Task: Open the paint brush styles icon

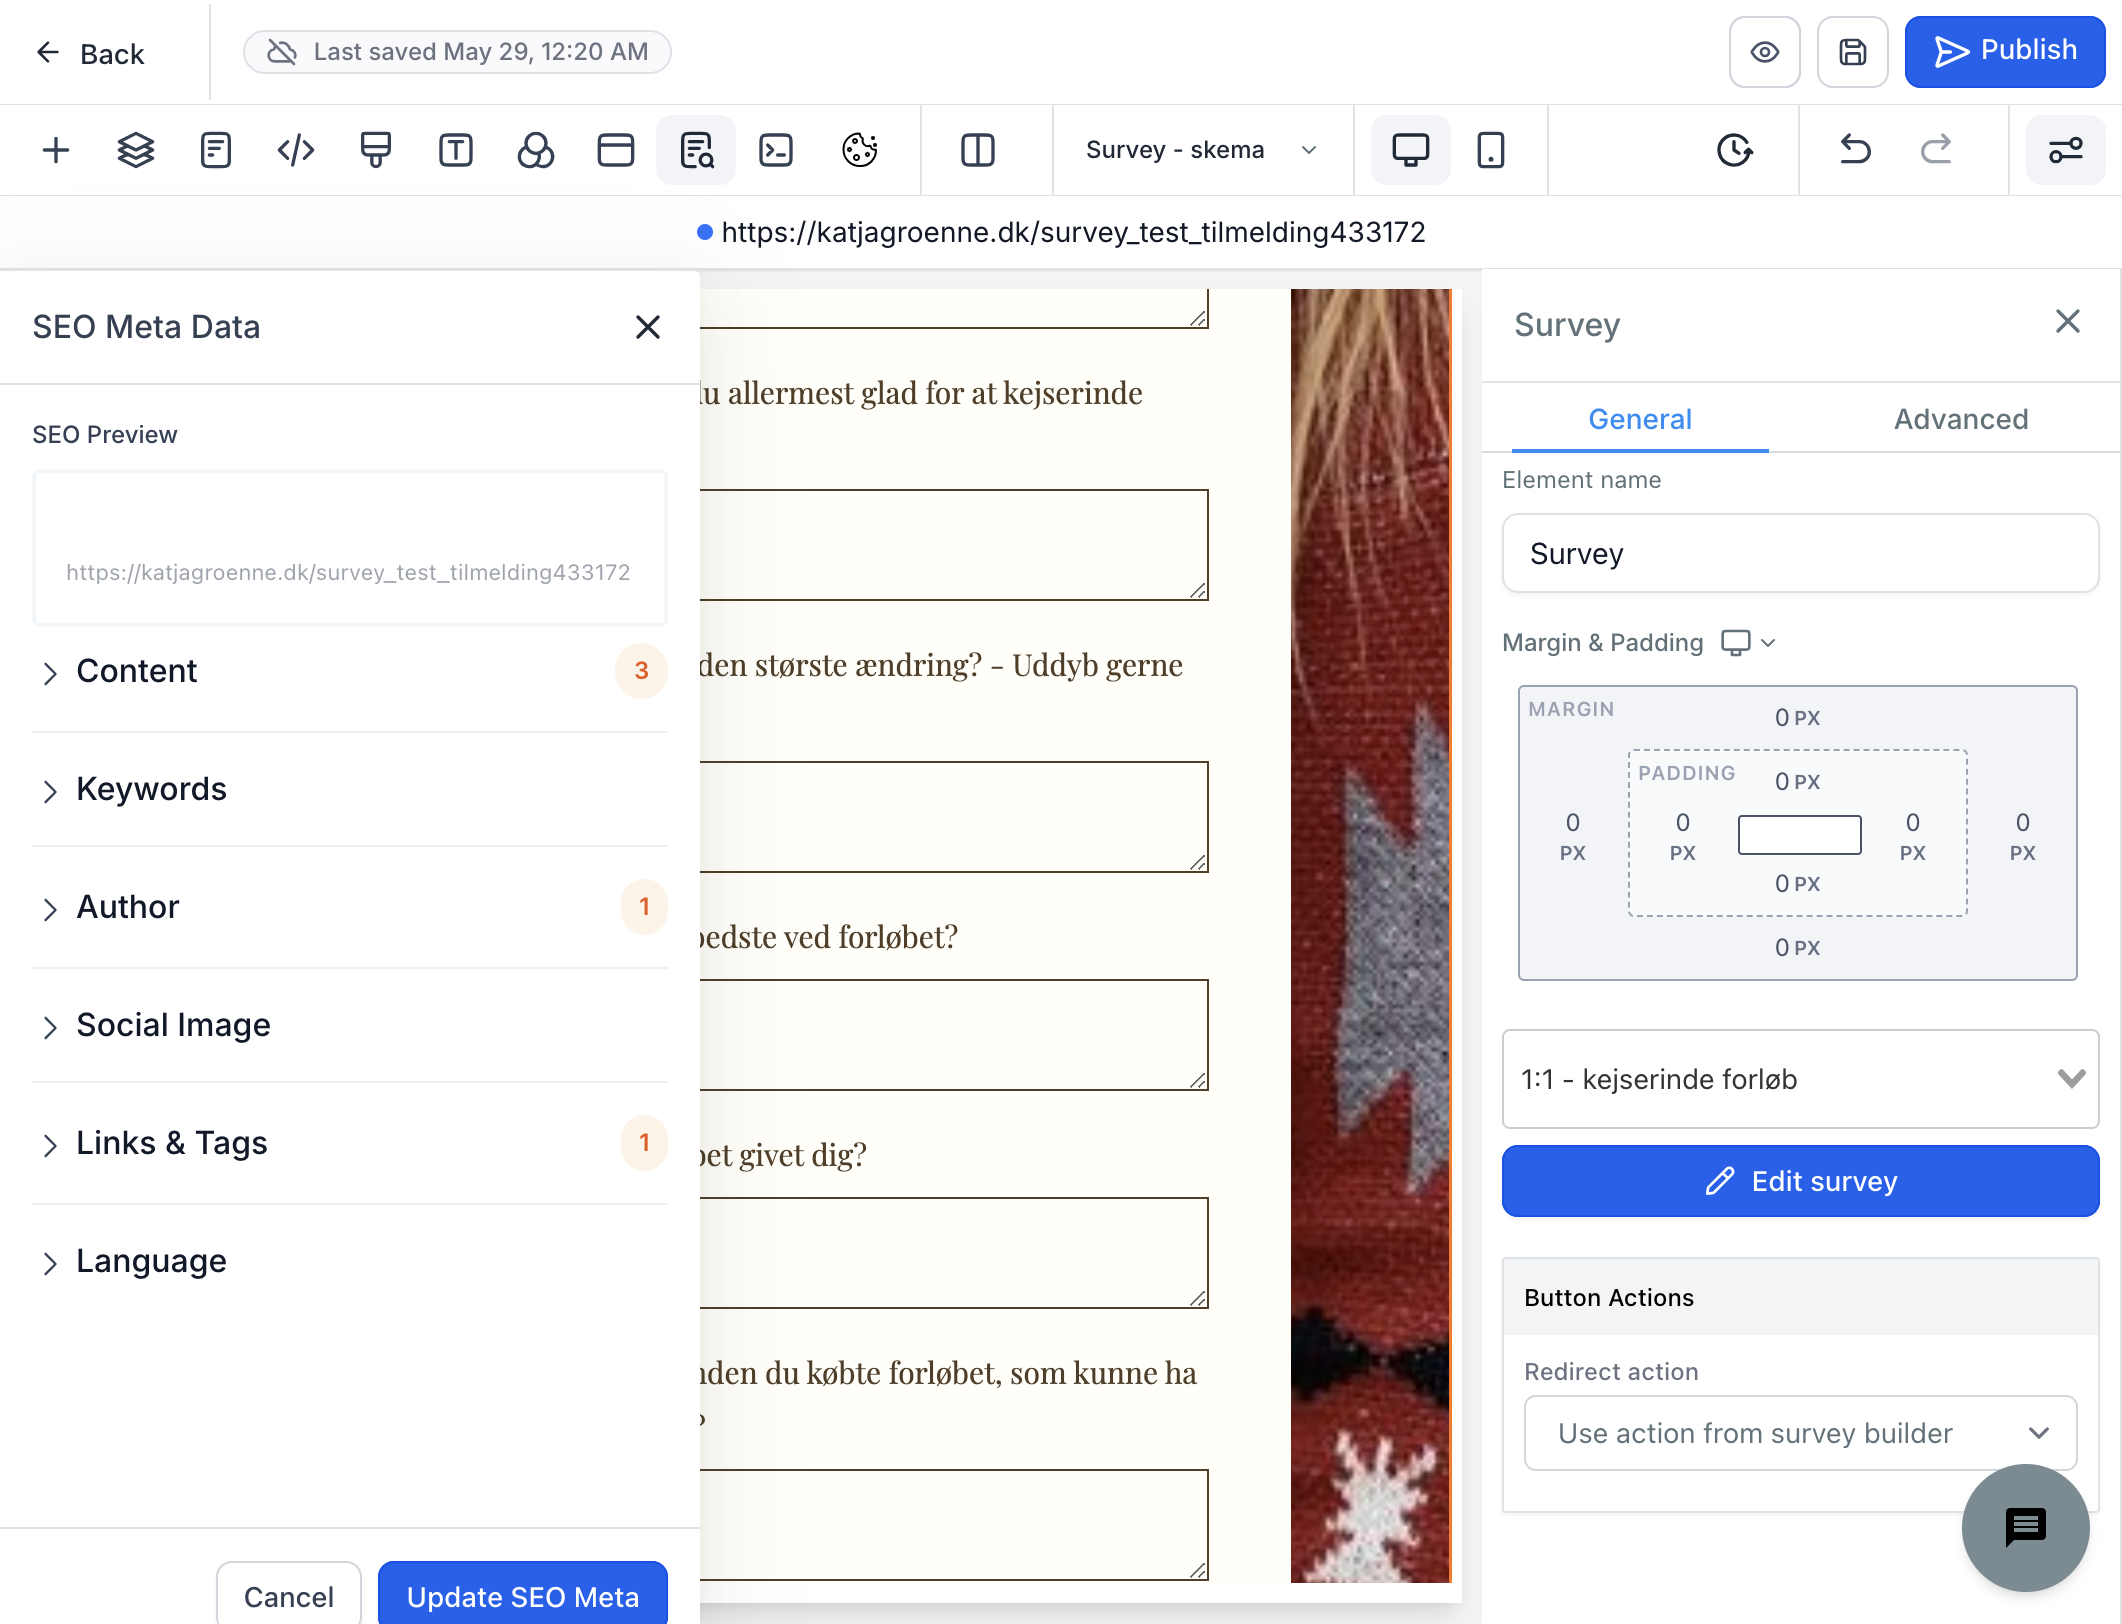Action: [x=376, y=150]
